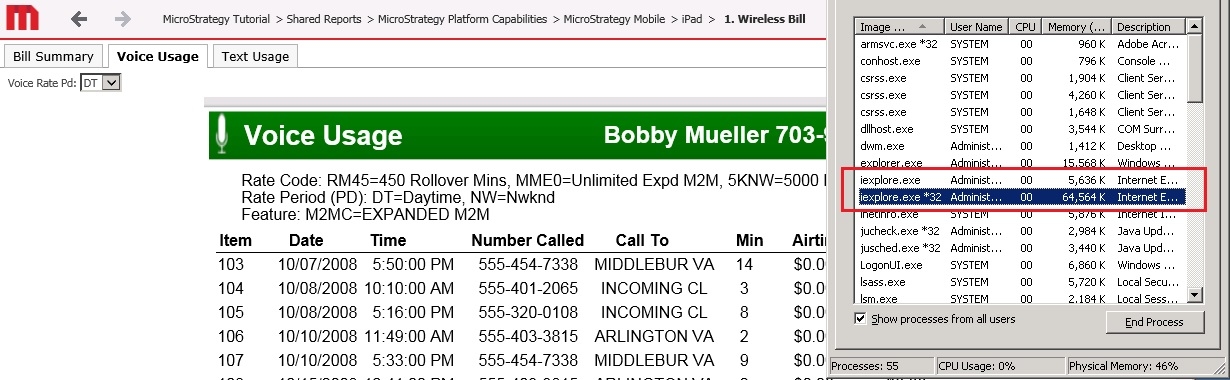This screenshot has height=380, width=1230.
Task: Click Physical Memory: 46% status entry
Action: pyautogui.click(x=1145, y=367)
